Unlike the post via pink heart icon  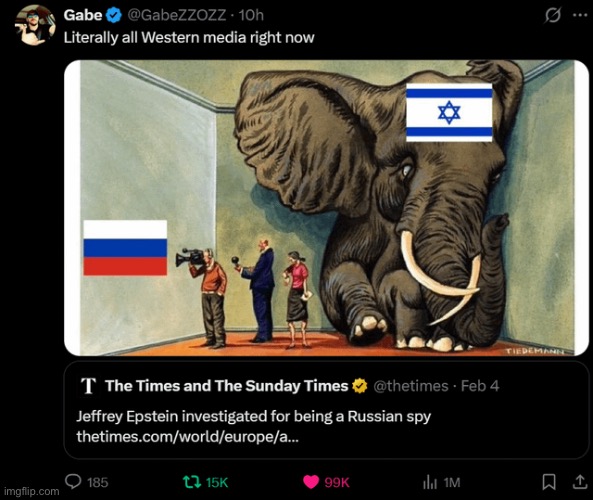pos(311,482)
